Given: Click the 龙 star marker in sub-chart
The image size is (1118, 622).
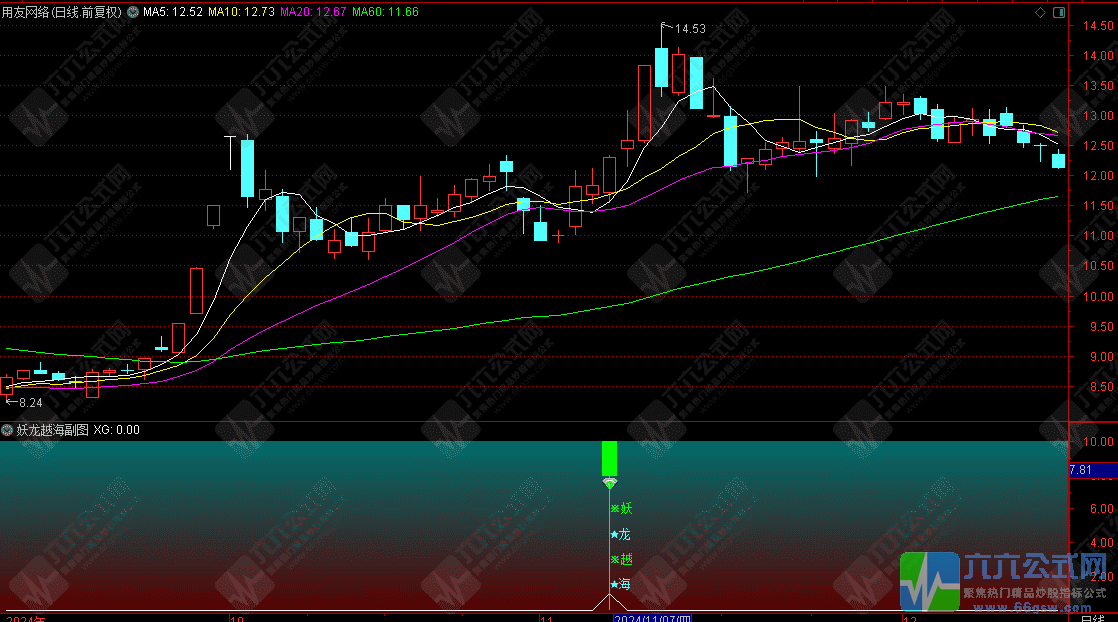Looking at the screenshot, I should coord(621,534).
